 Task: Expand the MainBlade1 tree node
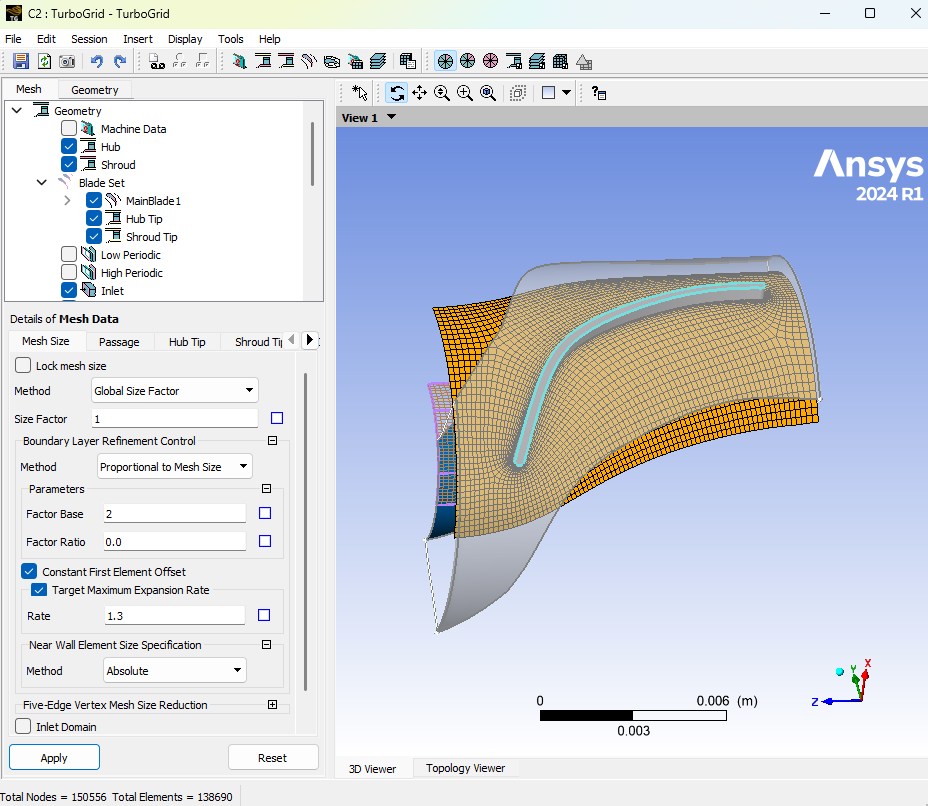[x=67, y=201]
